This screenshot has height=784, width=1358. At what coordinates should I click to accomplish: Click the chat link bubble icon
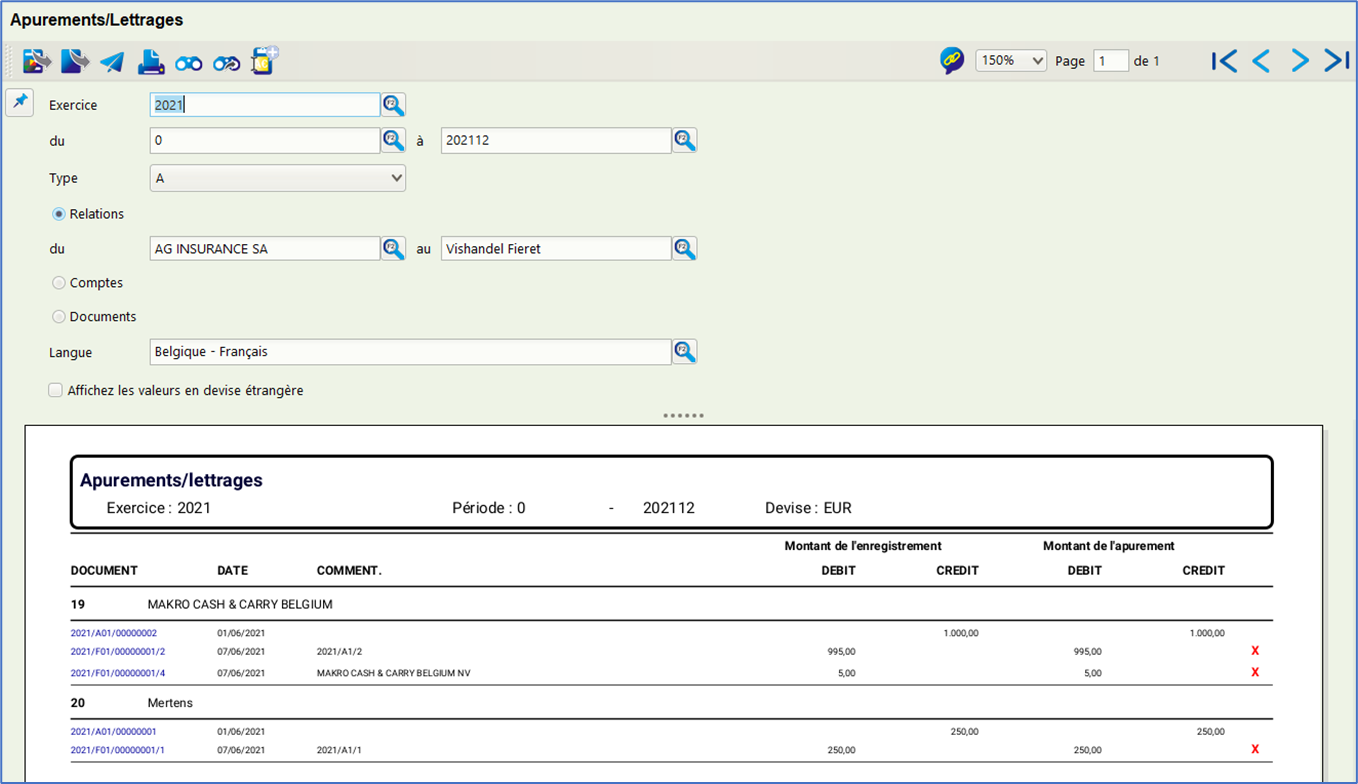tap(952, 61)
